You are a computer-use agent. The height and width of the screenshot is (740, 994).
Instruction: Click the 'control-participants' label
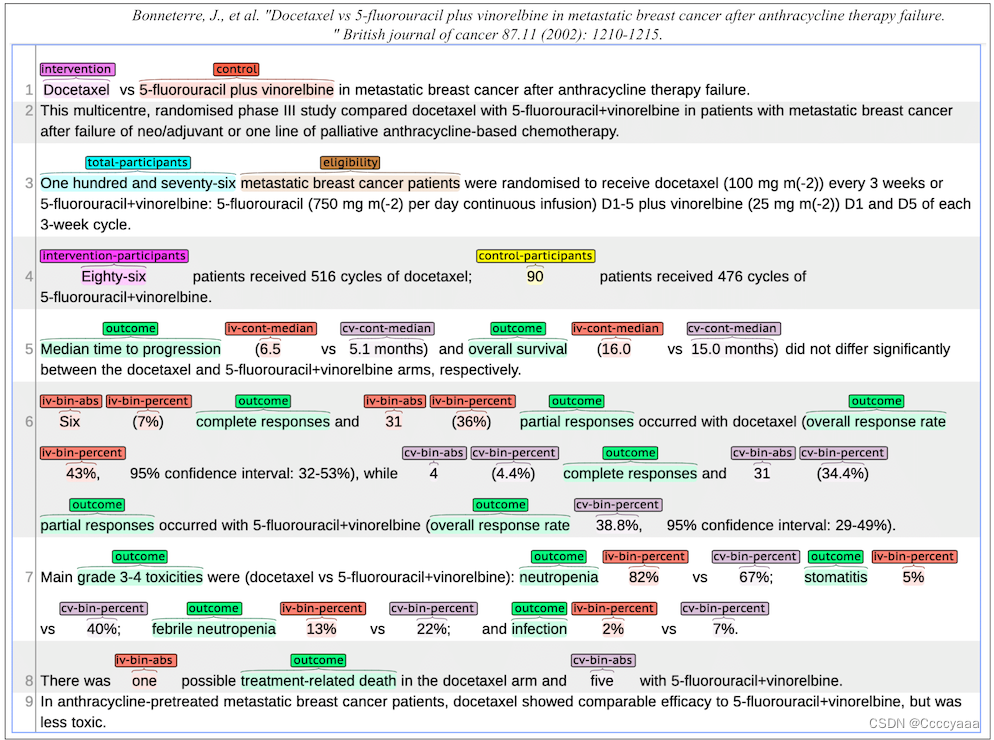tap(536, 256)
